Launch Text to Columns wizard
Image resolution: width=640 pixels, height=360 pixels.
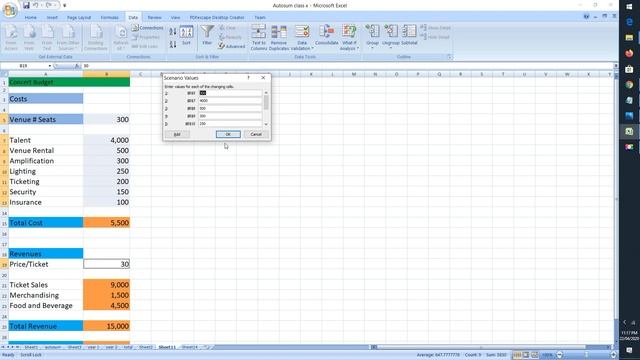(x=258, y=38)
